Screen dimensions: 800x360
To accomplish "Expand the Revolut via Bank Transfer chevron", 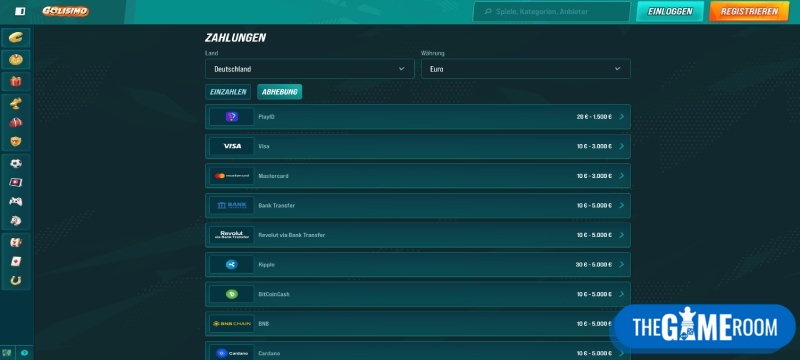I will click(621, 235).
